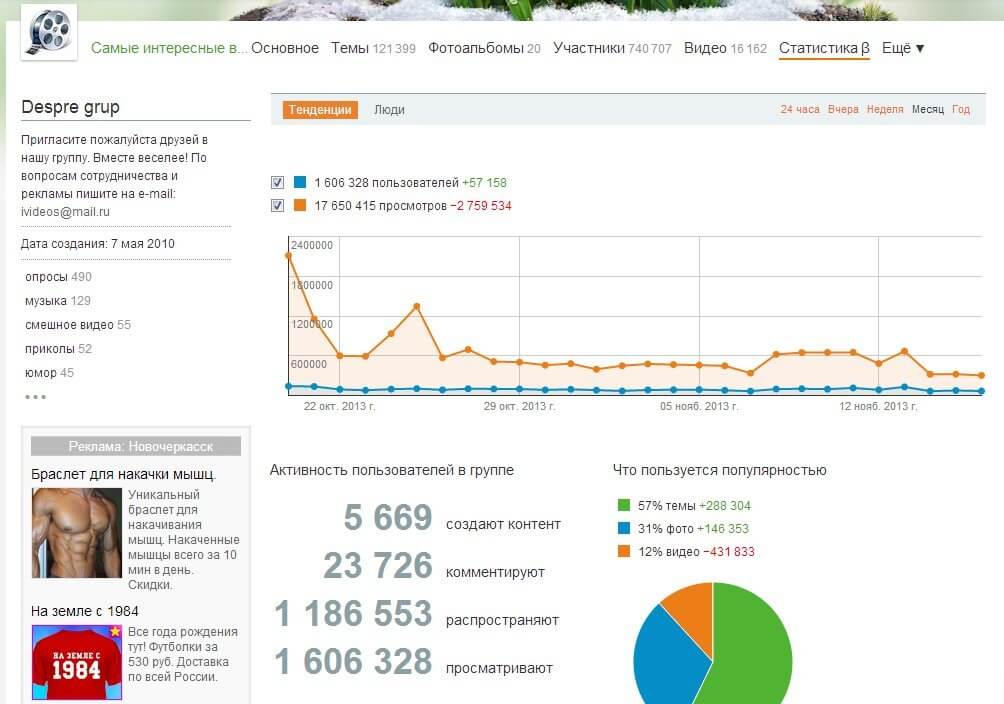The height and width of the screenshot is (704, 1004).
Task: Click the '1 606 328' просматривают number
Action: (x=353, y=661)
